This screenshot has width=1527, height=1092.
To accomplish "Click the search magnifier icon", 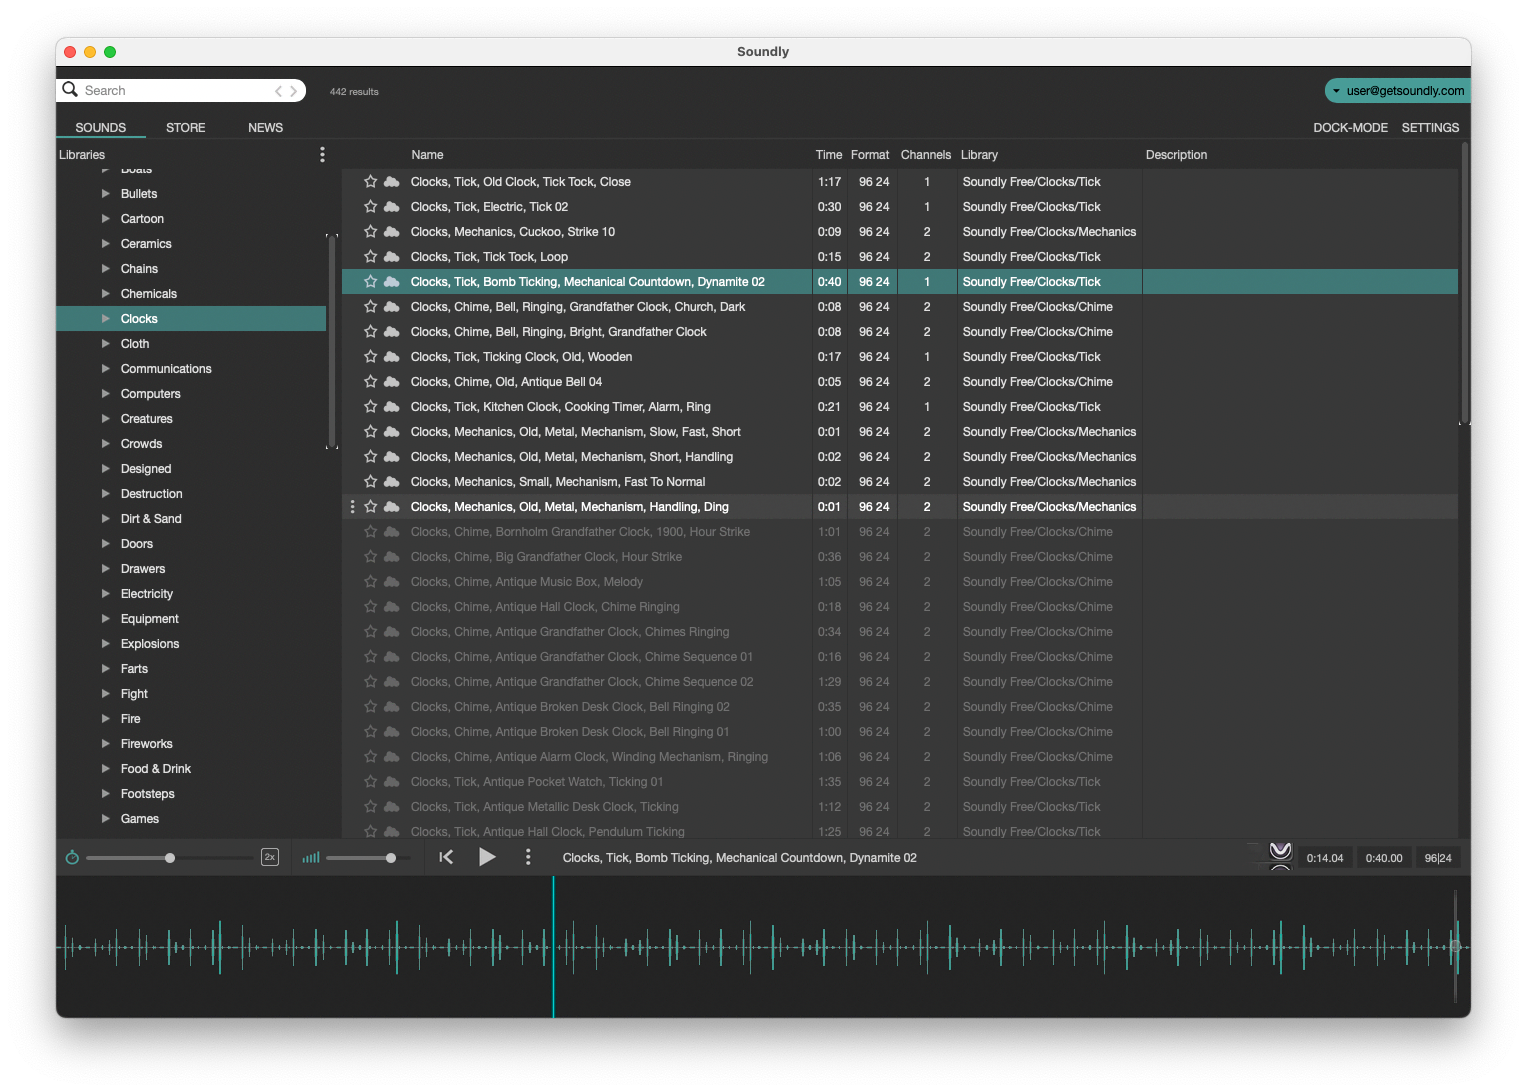I will pyautogui.click(x=70, y=90).
